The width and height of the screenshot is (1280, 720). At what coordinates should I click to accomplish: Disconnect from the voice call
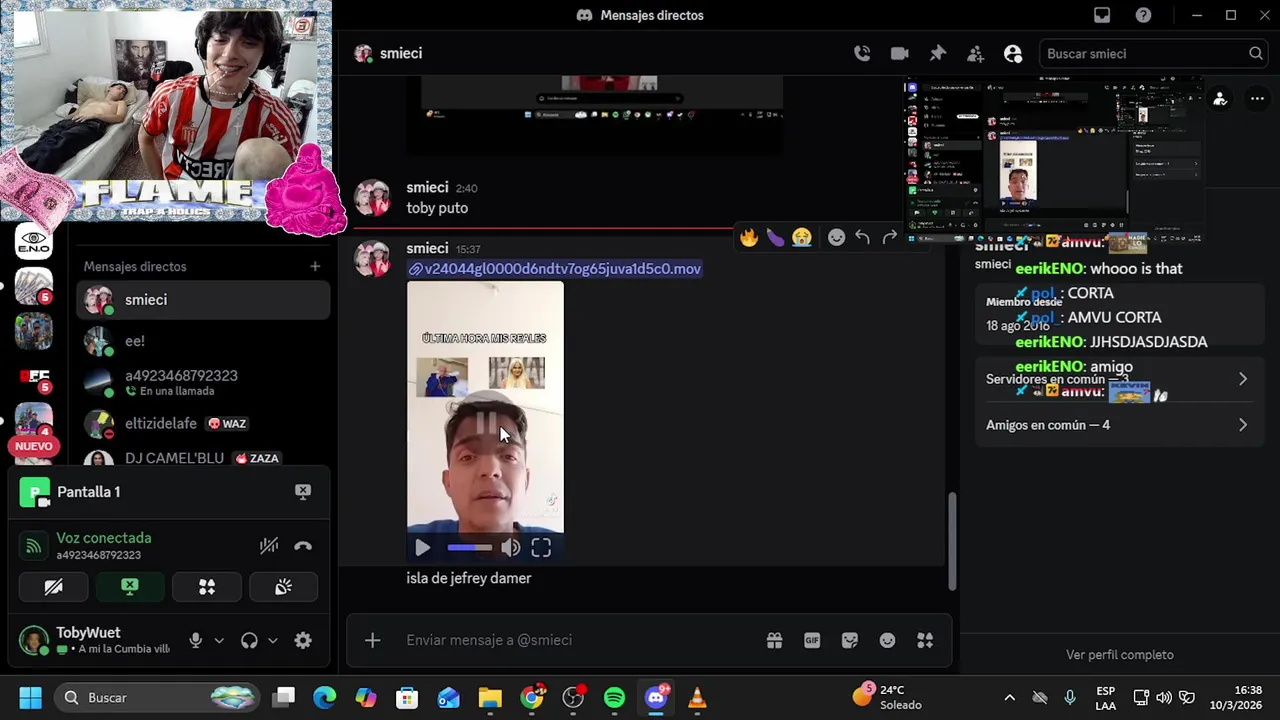pos(303,546)
